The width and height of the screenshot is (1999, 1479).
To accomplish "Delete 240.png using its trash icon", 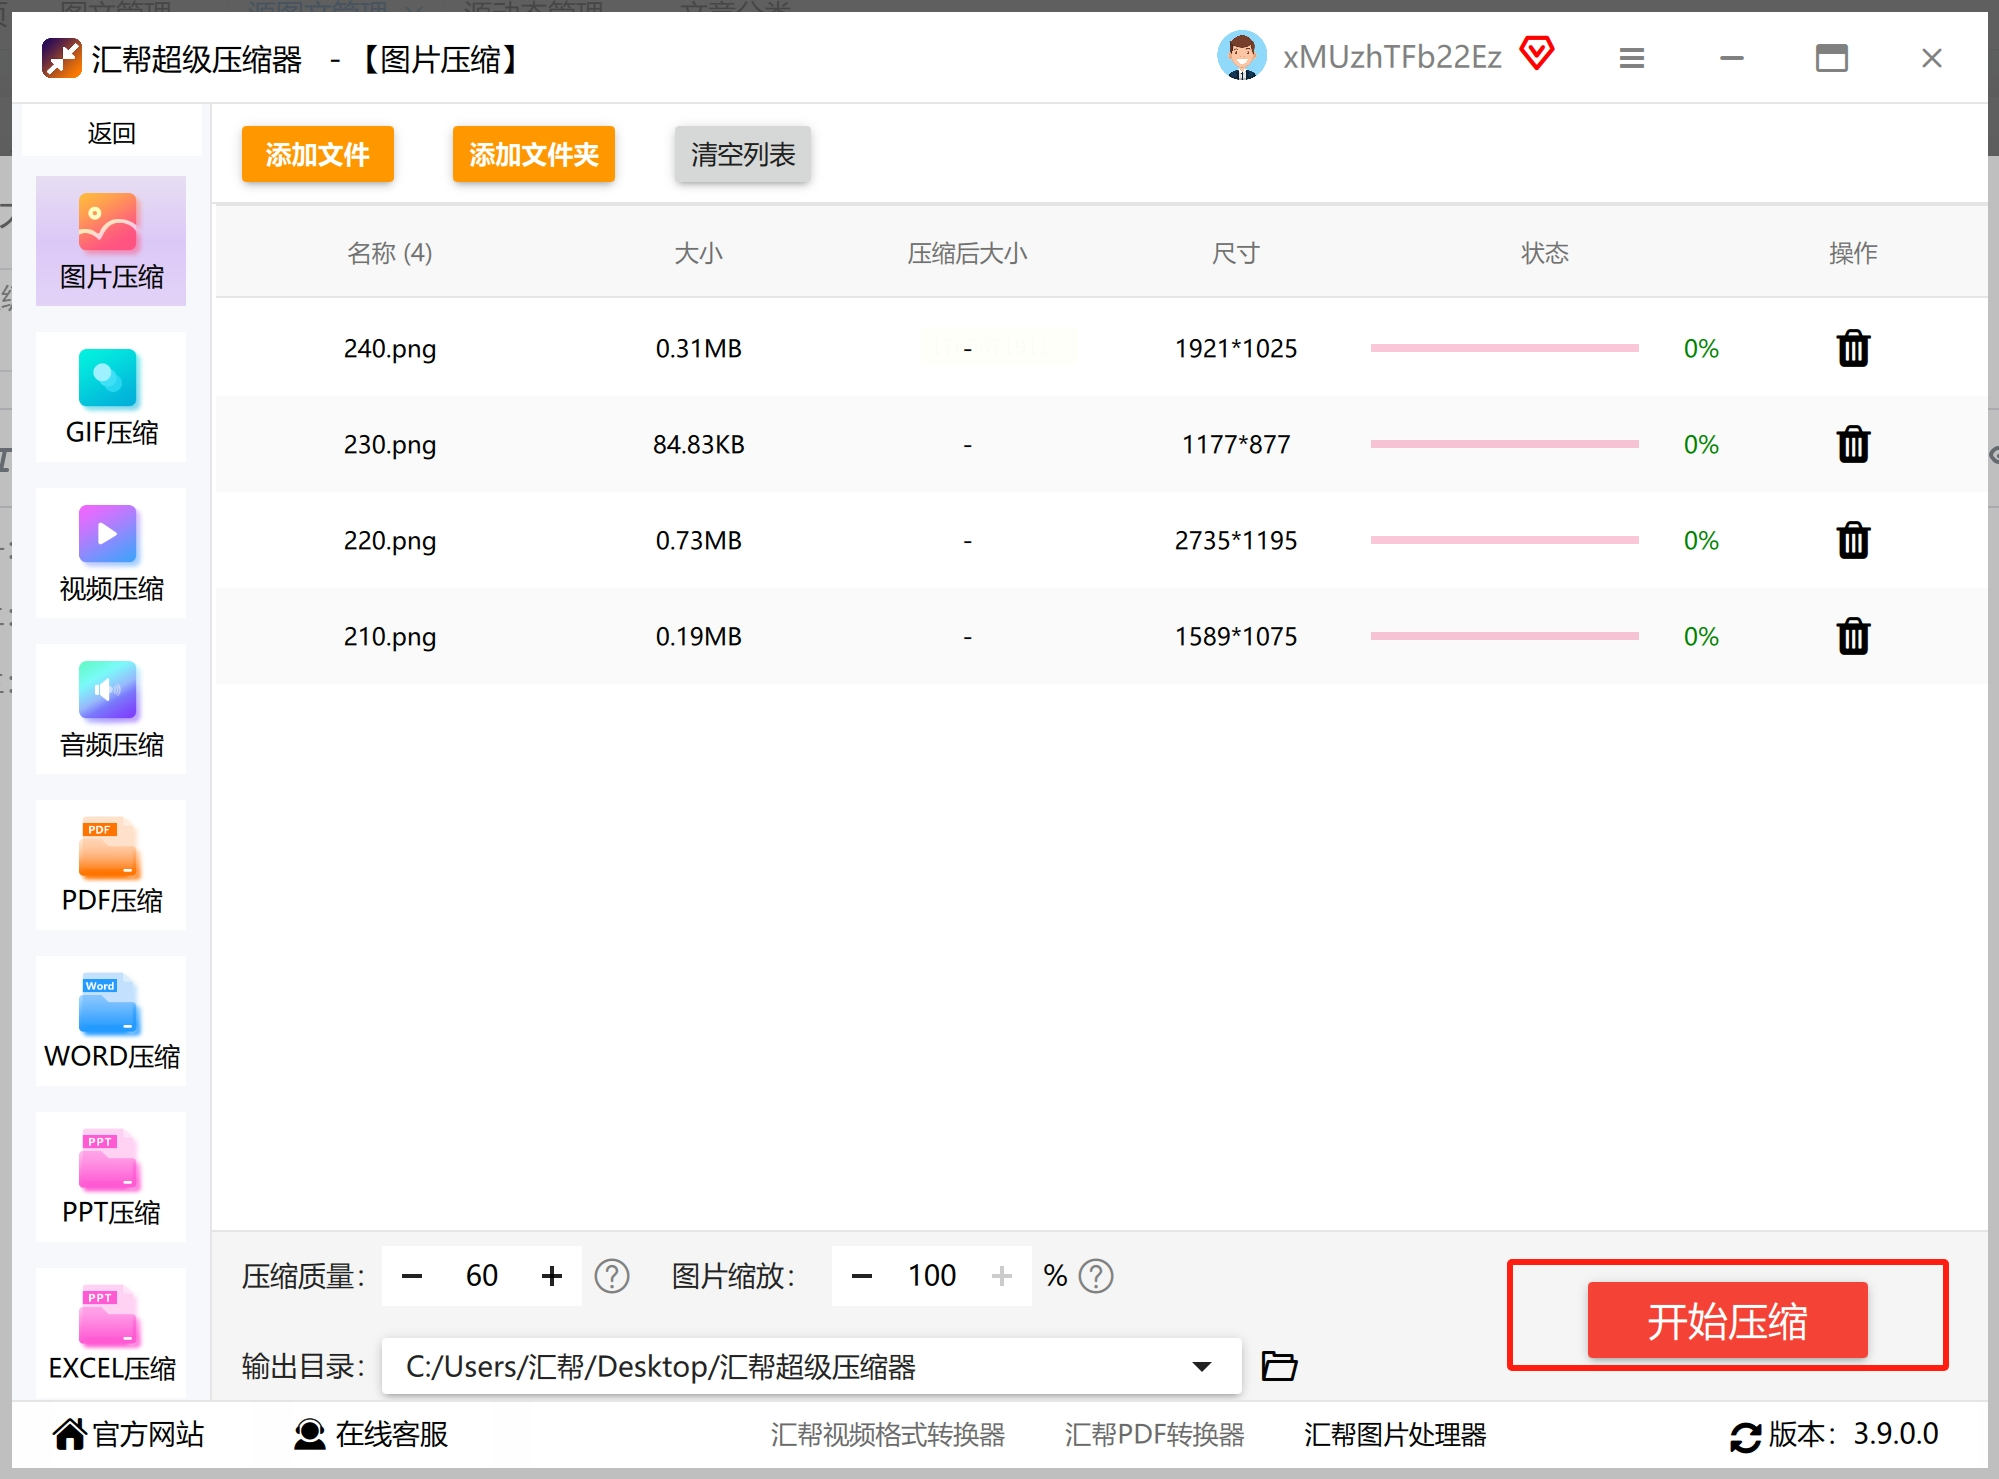I will coord(1852,349).
